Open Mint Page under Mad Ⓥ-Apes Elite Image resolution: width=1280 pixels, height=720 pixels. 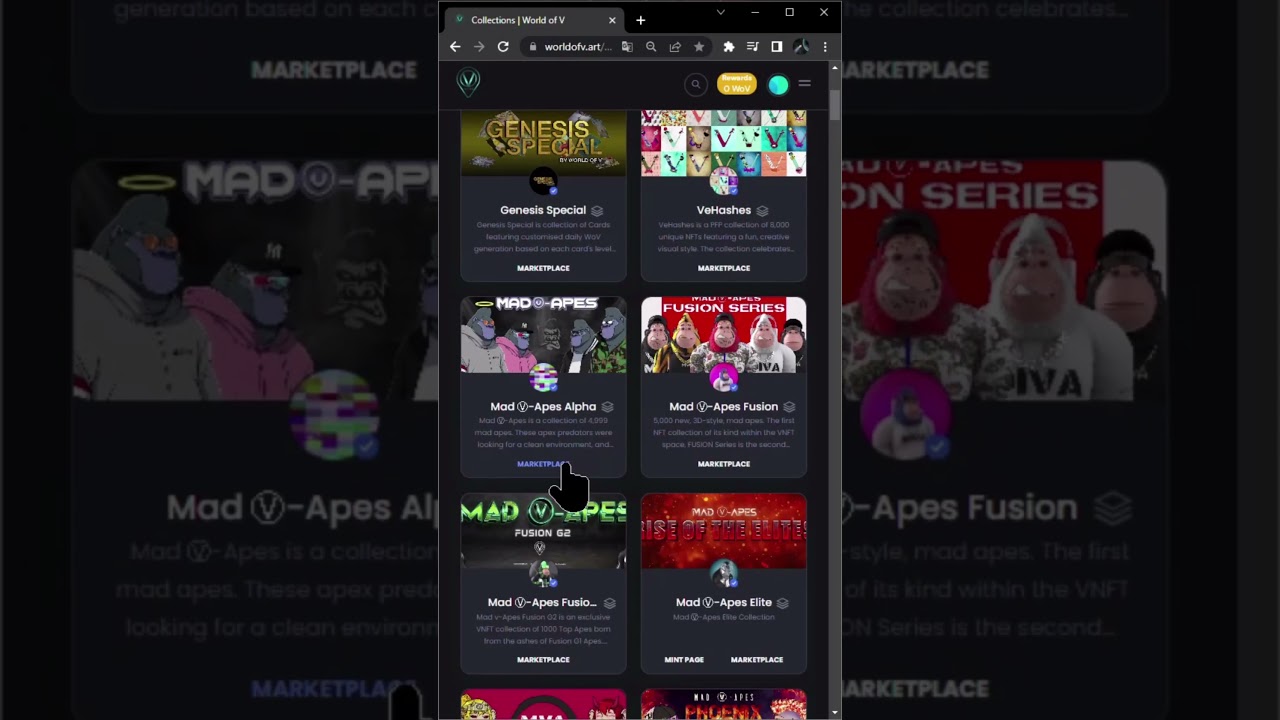point(684,660)
